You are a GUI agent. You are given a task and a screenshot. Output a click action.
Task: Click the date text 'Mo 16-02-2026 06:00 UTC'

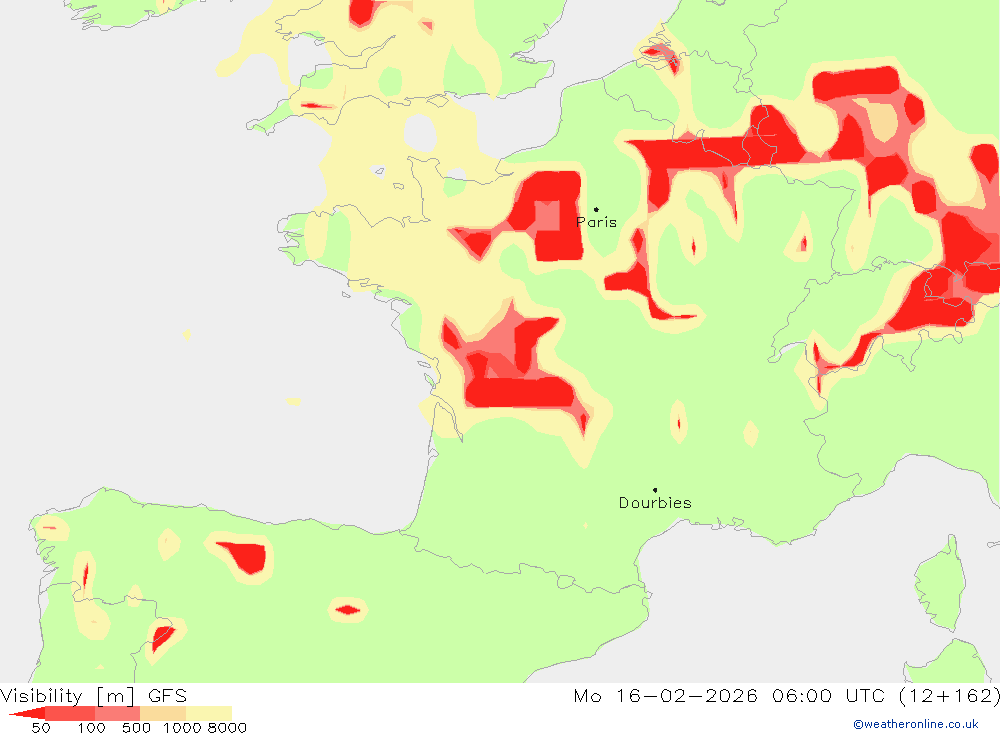pyautogui.click(x=729, y=695)
